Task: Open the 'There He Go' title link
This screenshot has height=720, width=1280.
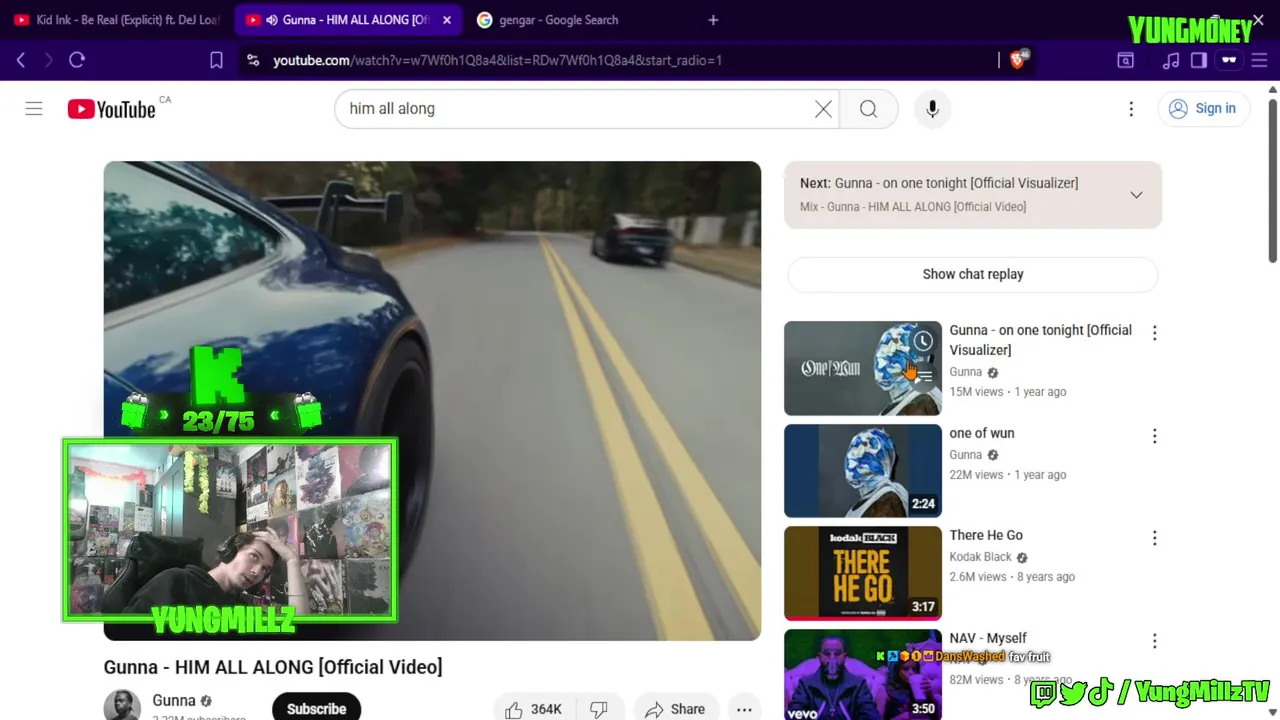Action: 985,535
